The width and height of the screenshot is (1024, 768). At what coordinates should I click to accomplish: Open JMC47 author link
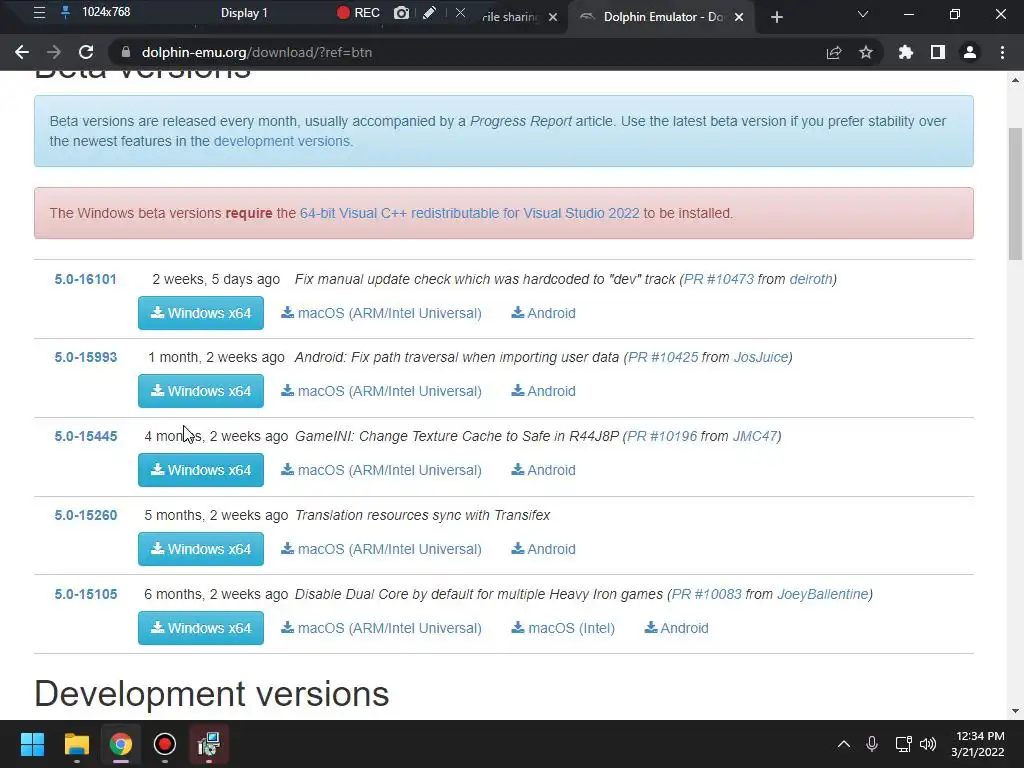(x=755, y=436)
